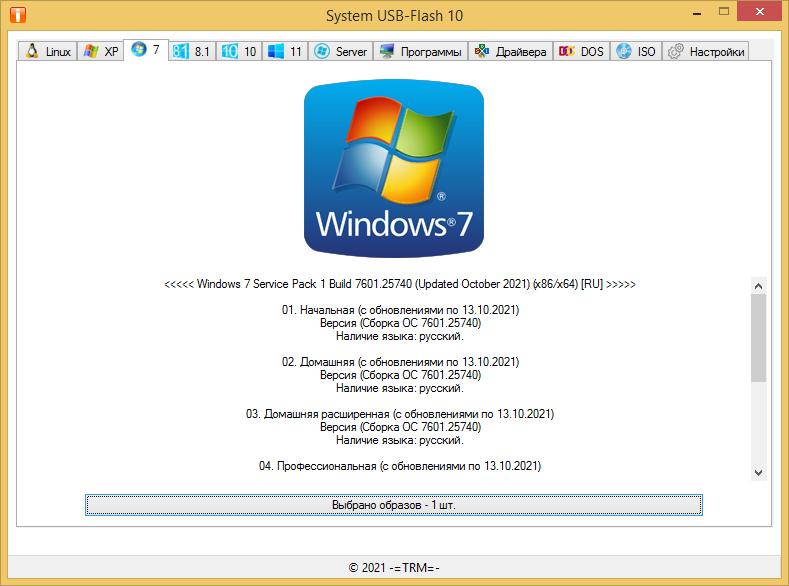Click the '© 2021 -=TRM=-' footer text
The image size is (789, 586).
pos(394,568)
